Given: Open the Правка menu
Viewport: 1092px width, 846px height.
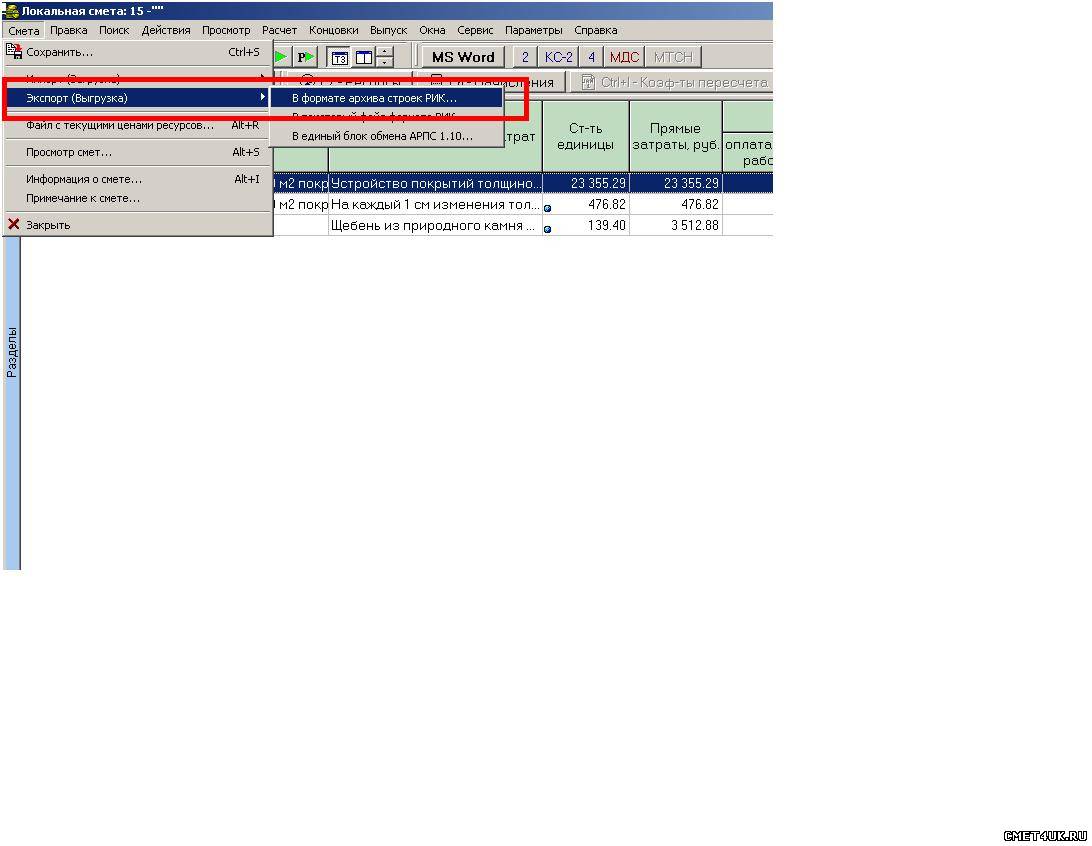Looking at the screenshot, I should [x=68, y=30].
